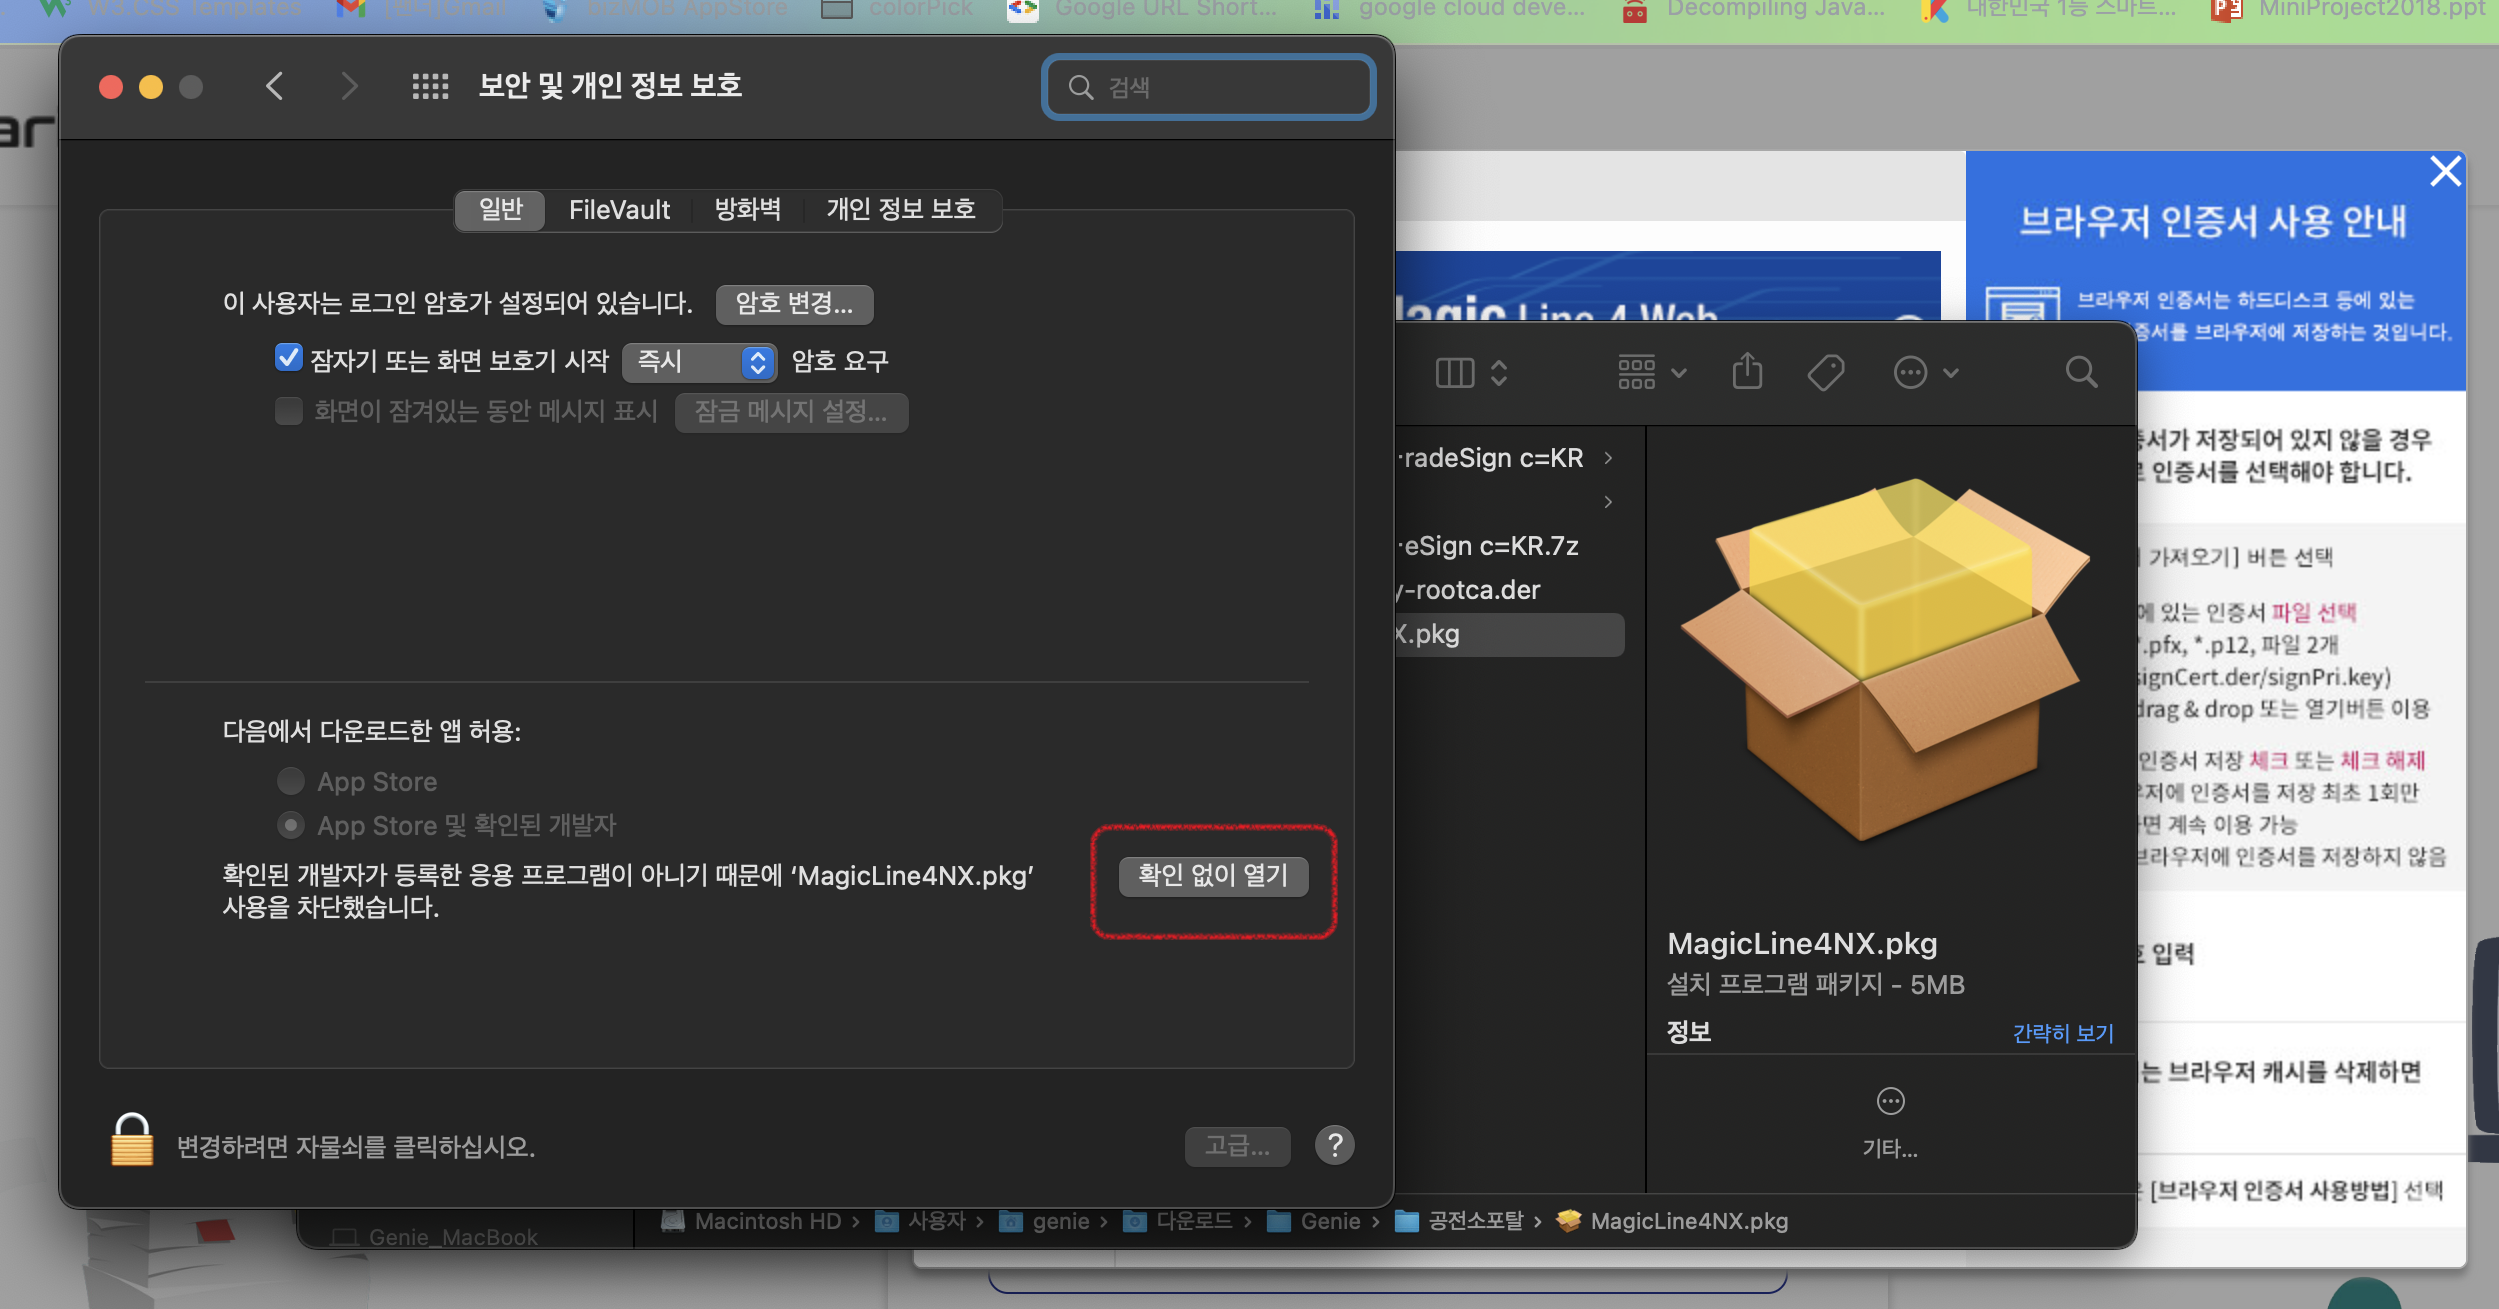Open the Finder view switcher up-down arrows
The image size is (2499, 1309).
[1498, 373]
